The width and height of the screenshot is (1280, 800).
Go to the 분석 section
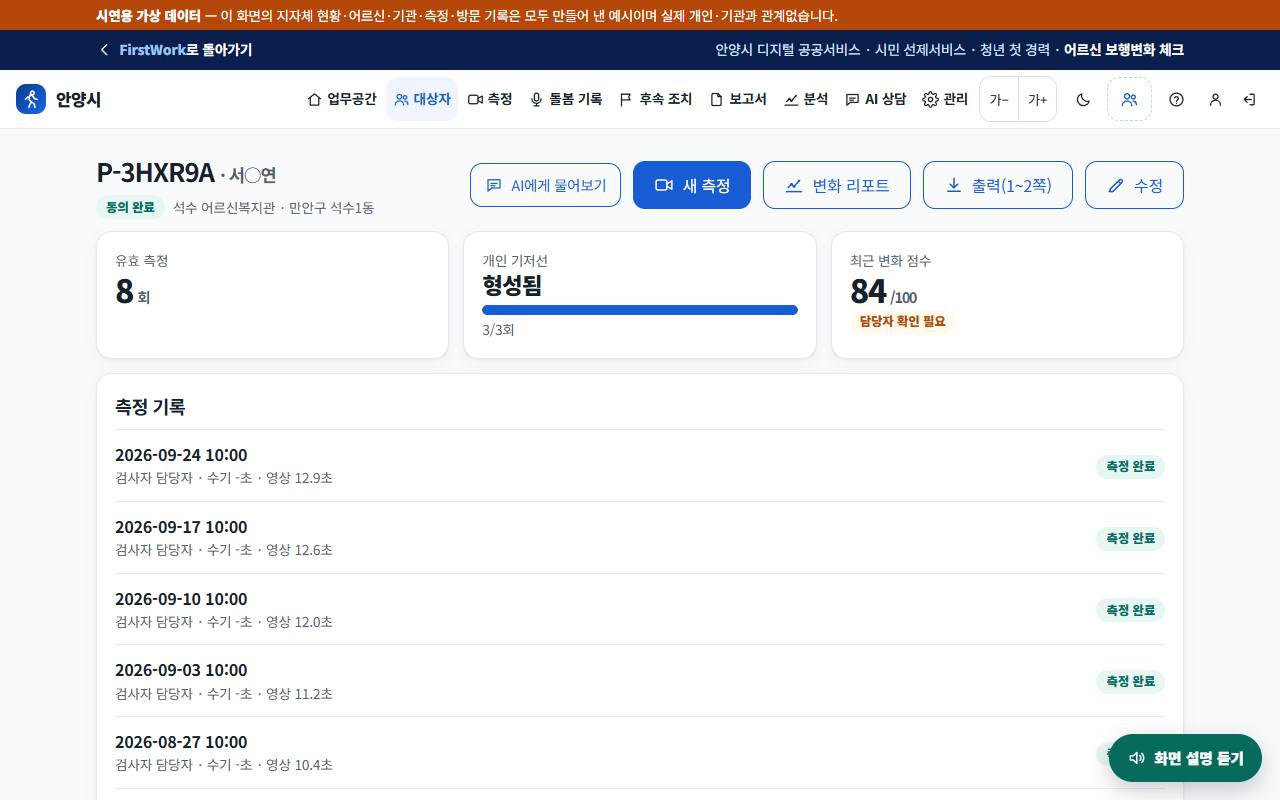[806, 99]
